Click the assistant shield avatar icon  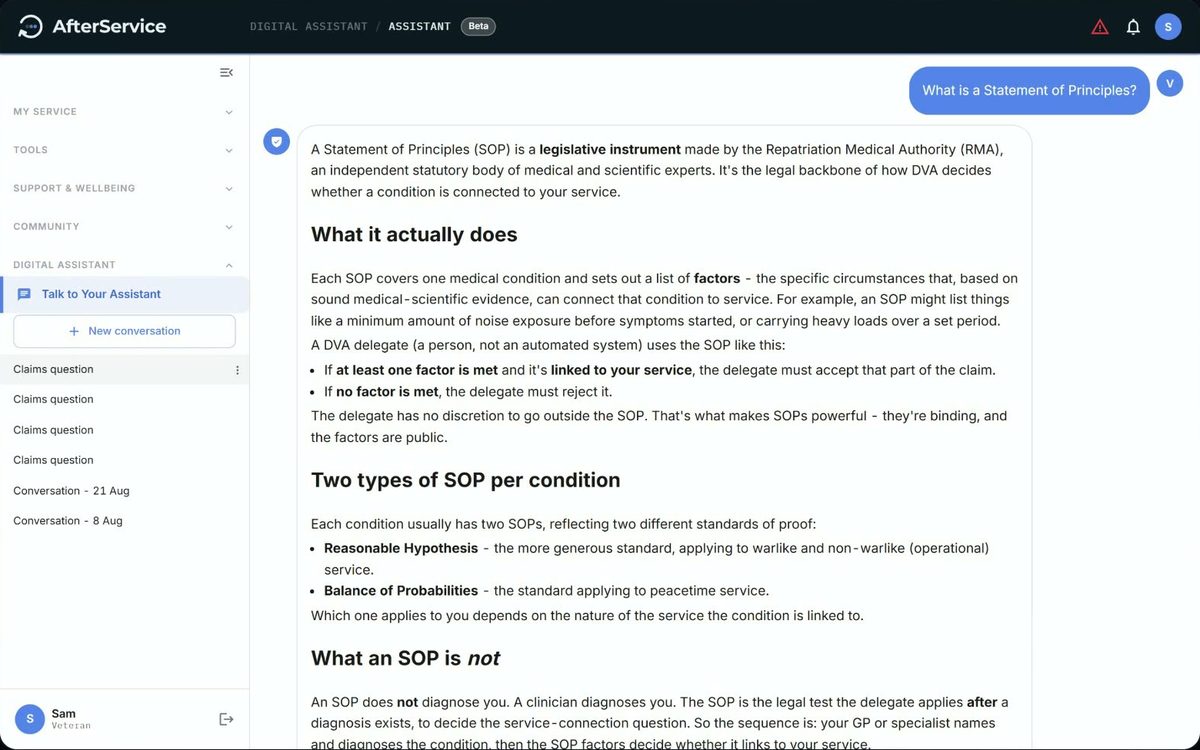point(277,142)
